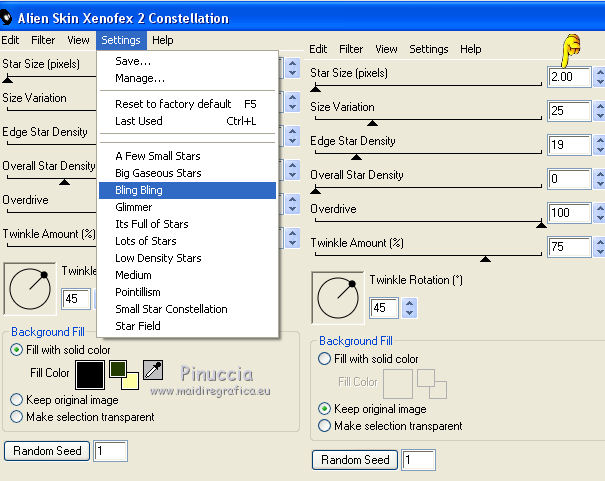The width and height of the screenshot is (605, 481).
Task: Choose Small Star Constellation preset
Action: 187,309
